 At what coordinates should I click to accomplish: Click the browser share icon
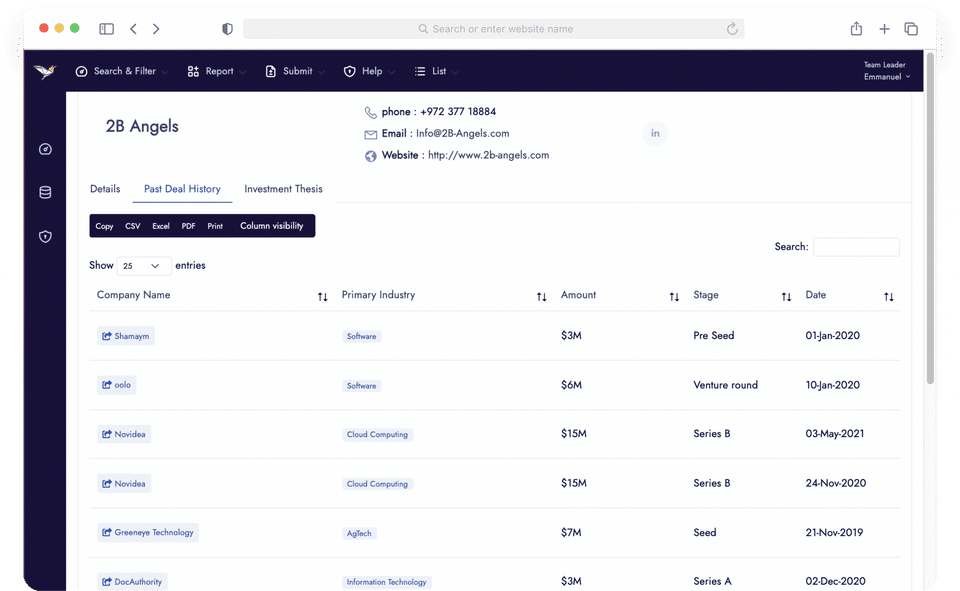[857, 29]
